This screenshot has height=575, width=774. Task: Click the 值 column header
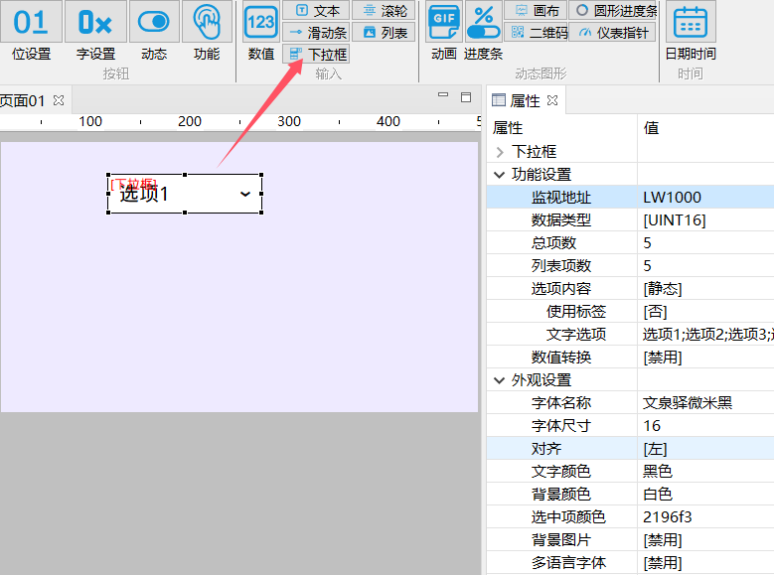tap(706, 128)
